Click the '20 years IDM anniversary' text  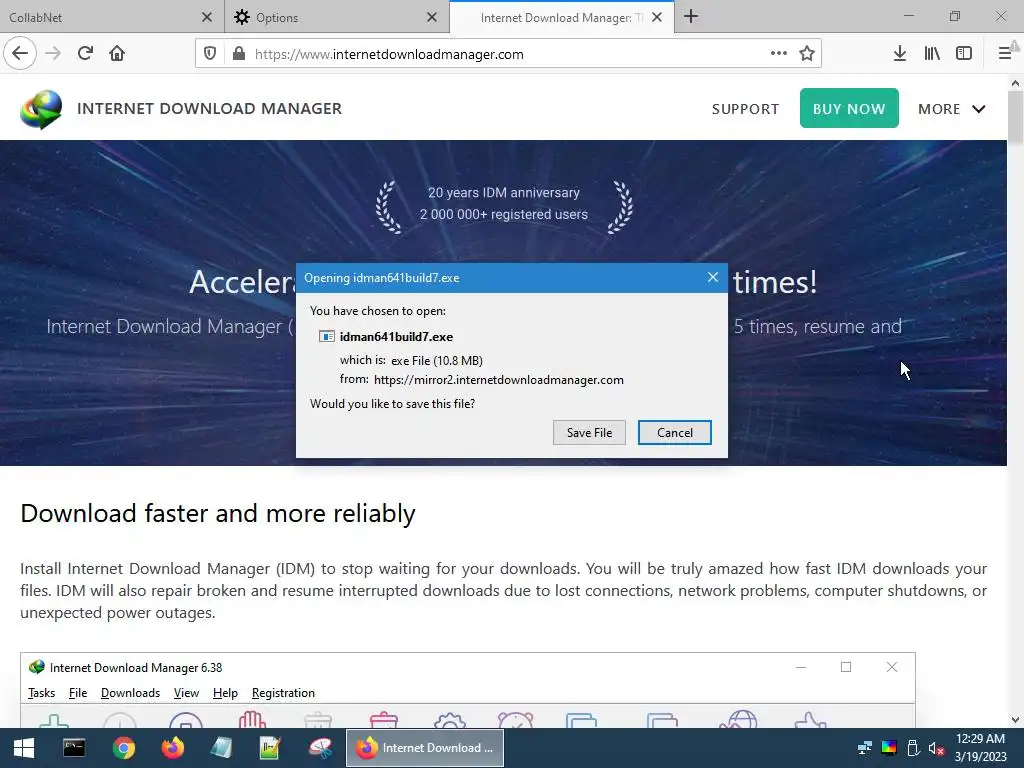tap(504, 193)
